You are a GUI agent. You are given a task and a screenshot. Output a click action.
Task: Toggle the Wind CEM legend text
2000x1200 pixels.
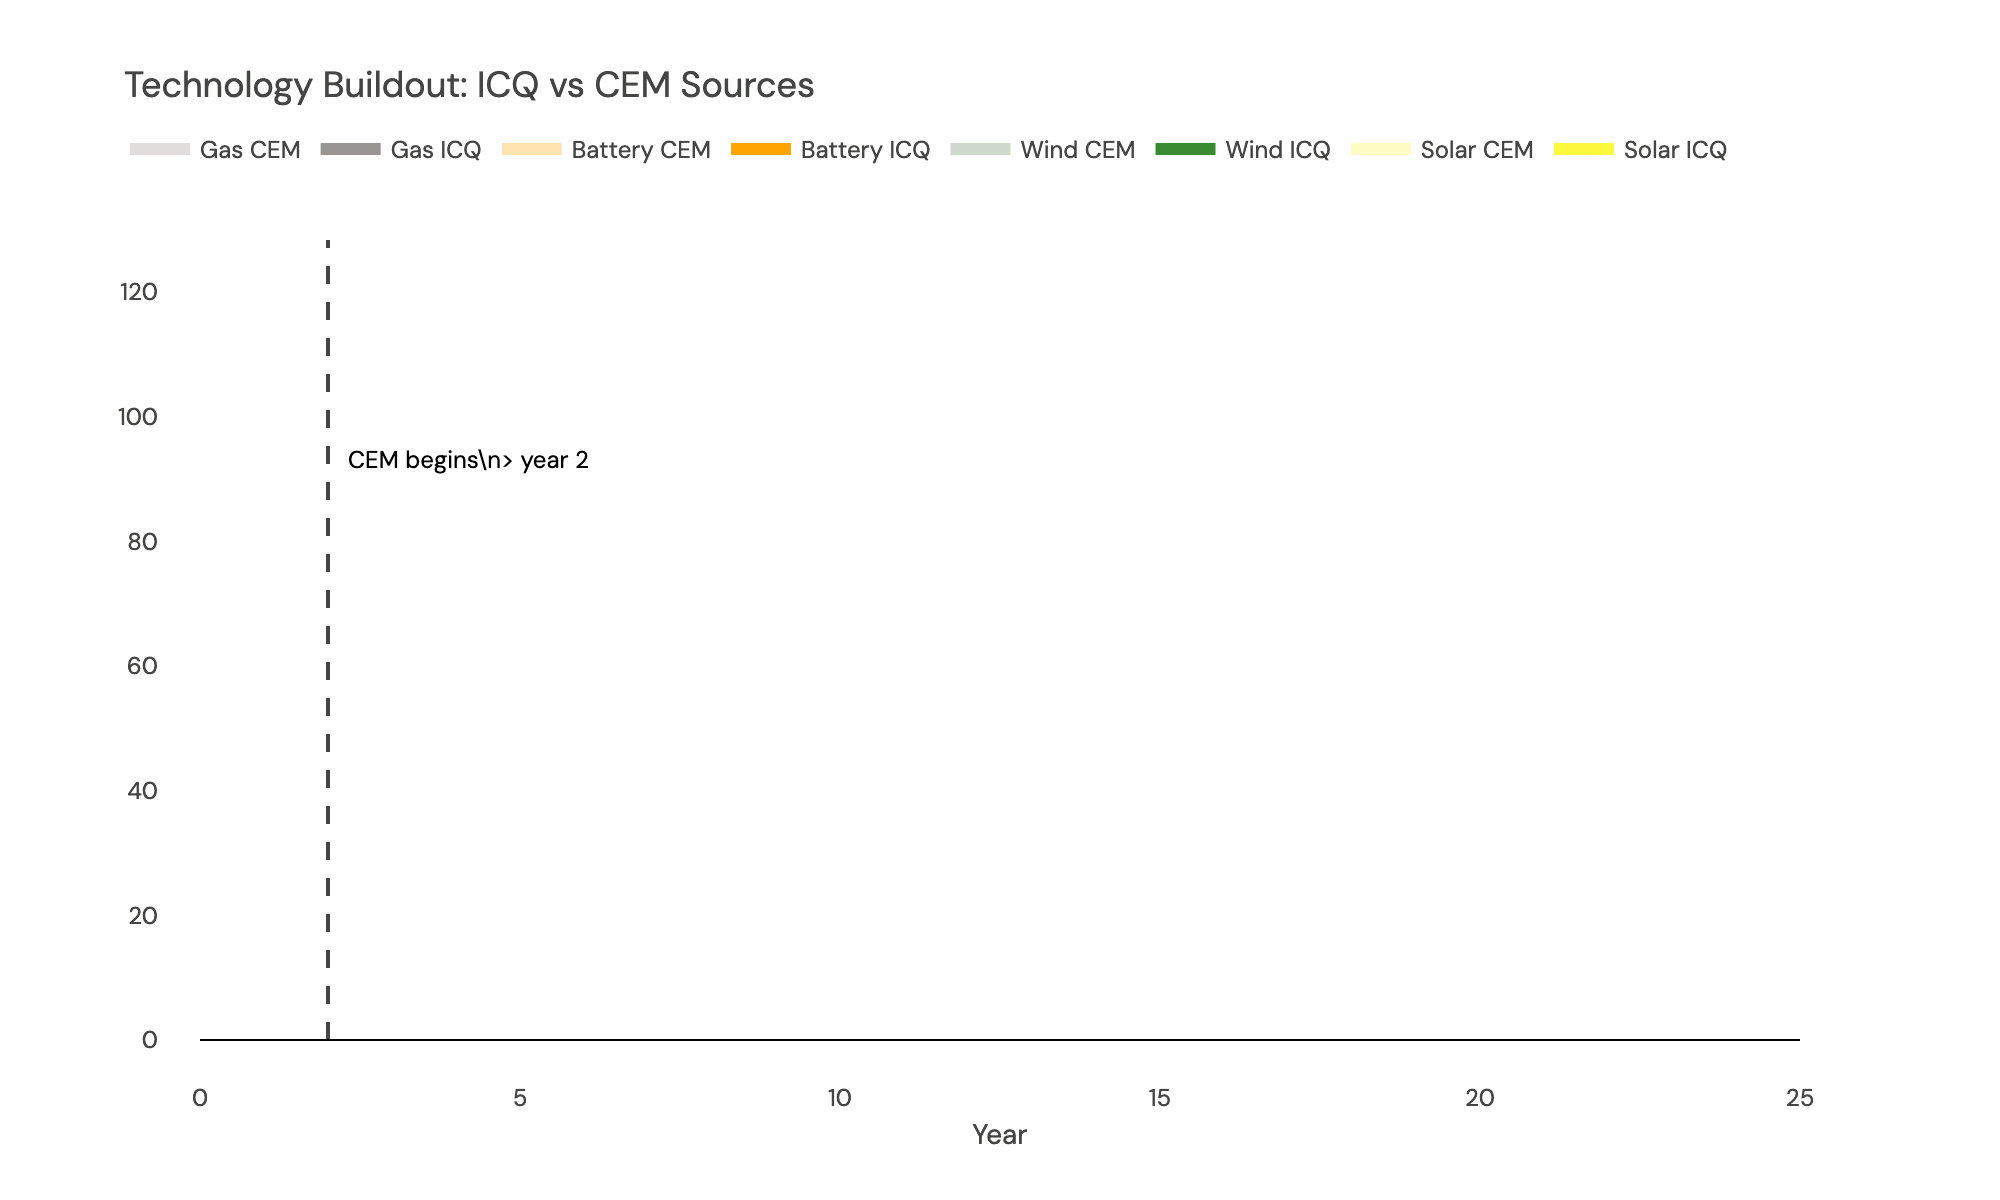(x=1078, y=150)
